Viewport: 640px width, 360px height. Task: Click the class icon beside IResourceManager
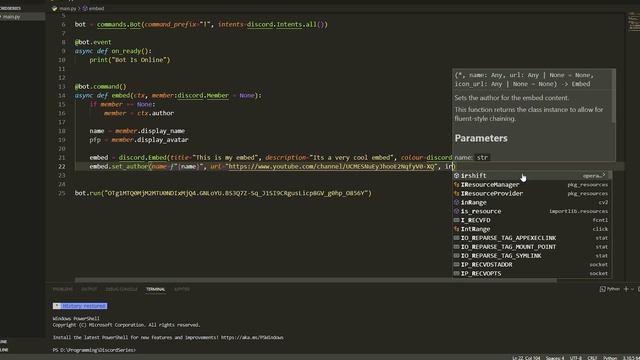point(456,184)
